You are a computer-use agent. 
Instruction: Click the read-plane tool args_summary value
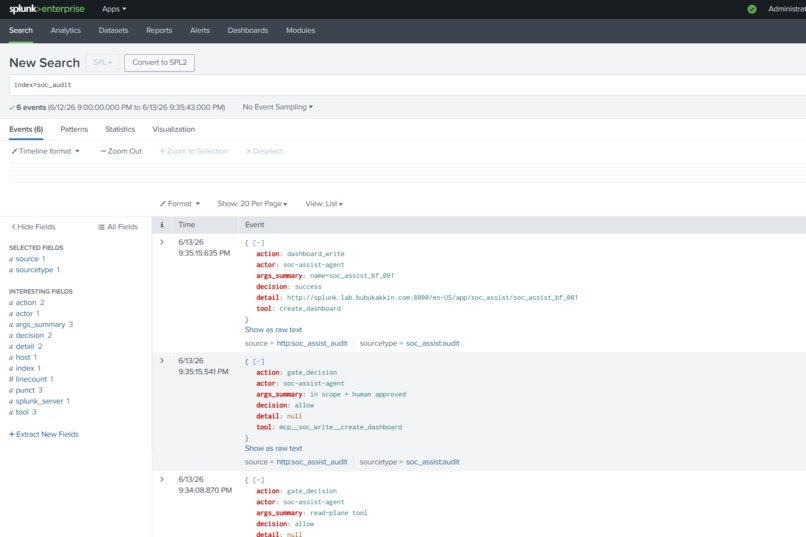click(x=339, y=513)
